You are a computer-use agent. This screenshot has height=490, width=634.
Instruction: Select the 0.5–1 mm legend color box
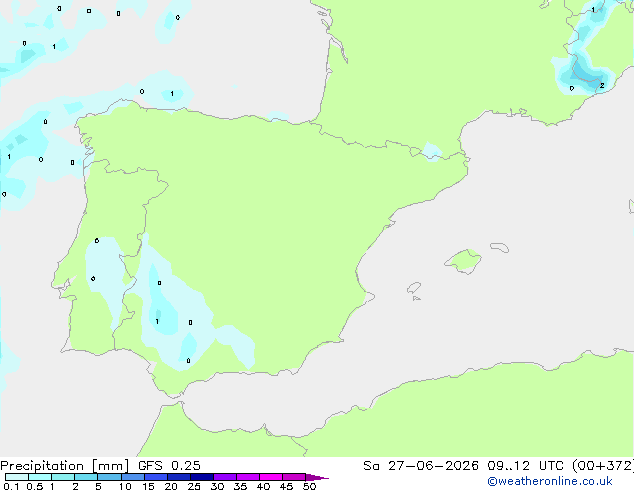pyautogui.click(x=40, y=477)
